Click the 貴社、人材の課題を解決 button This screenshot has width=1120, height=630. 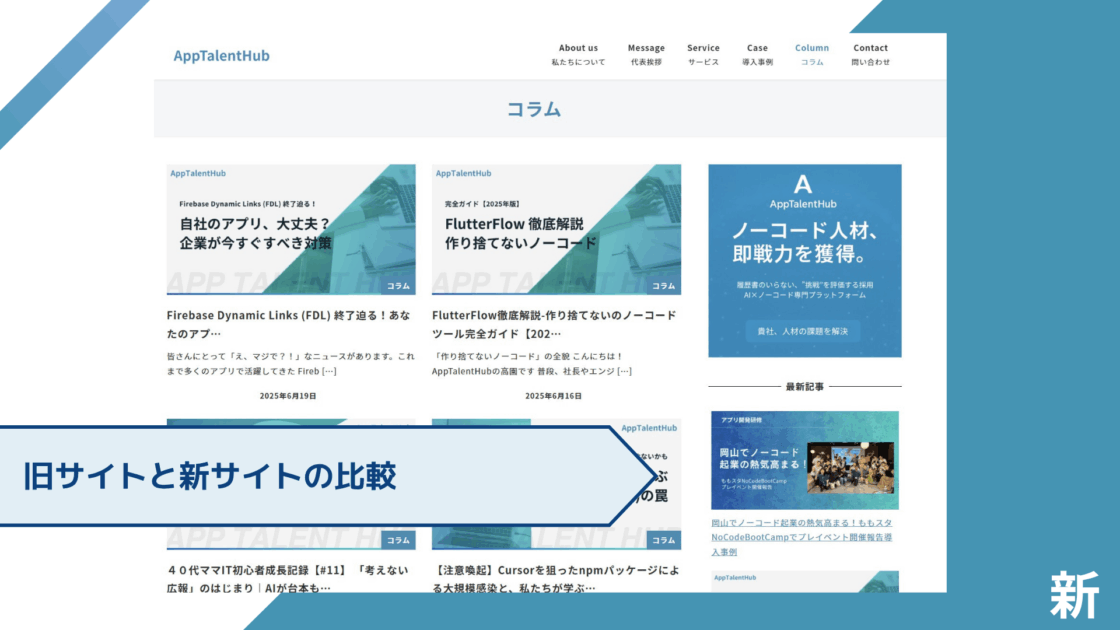click(803, 331)
